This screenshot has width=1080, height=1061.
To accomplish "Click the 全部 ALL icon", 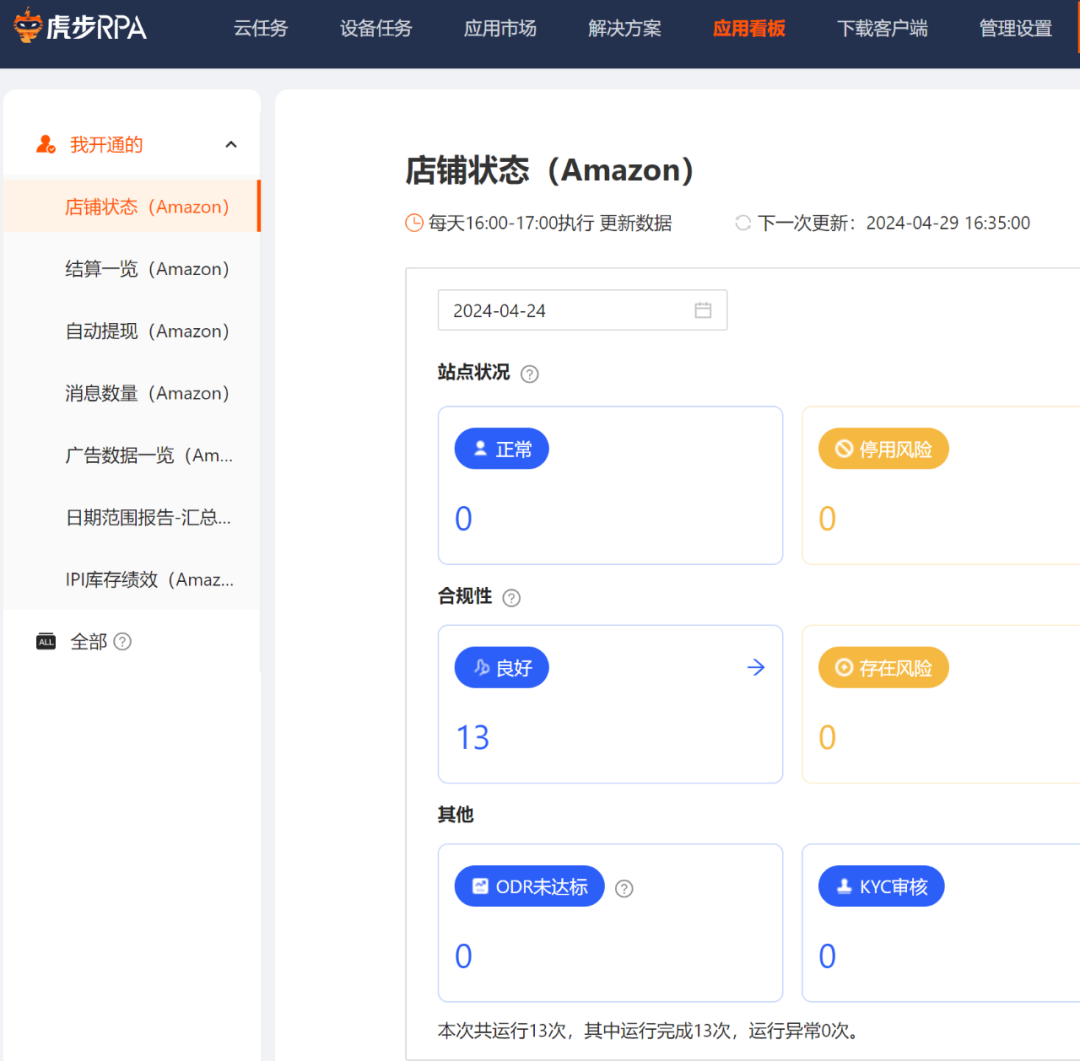I will [x=45, y=641].
